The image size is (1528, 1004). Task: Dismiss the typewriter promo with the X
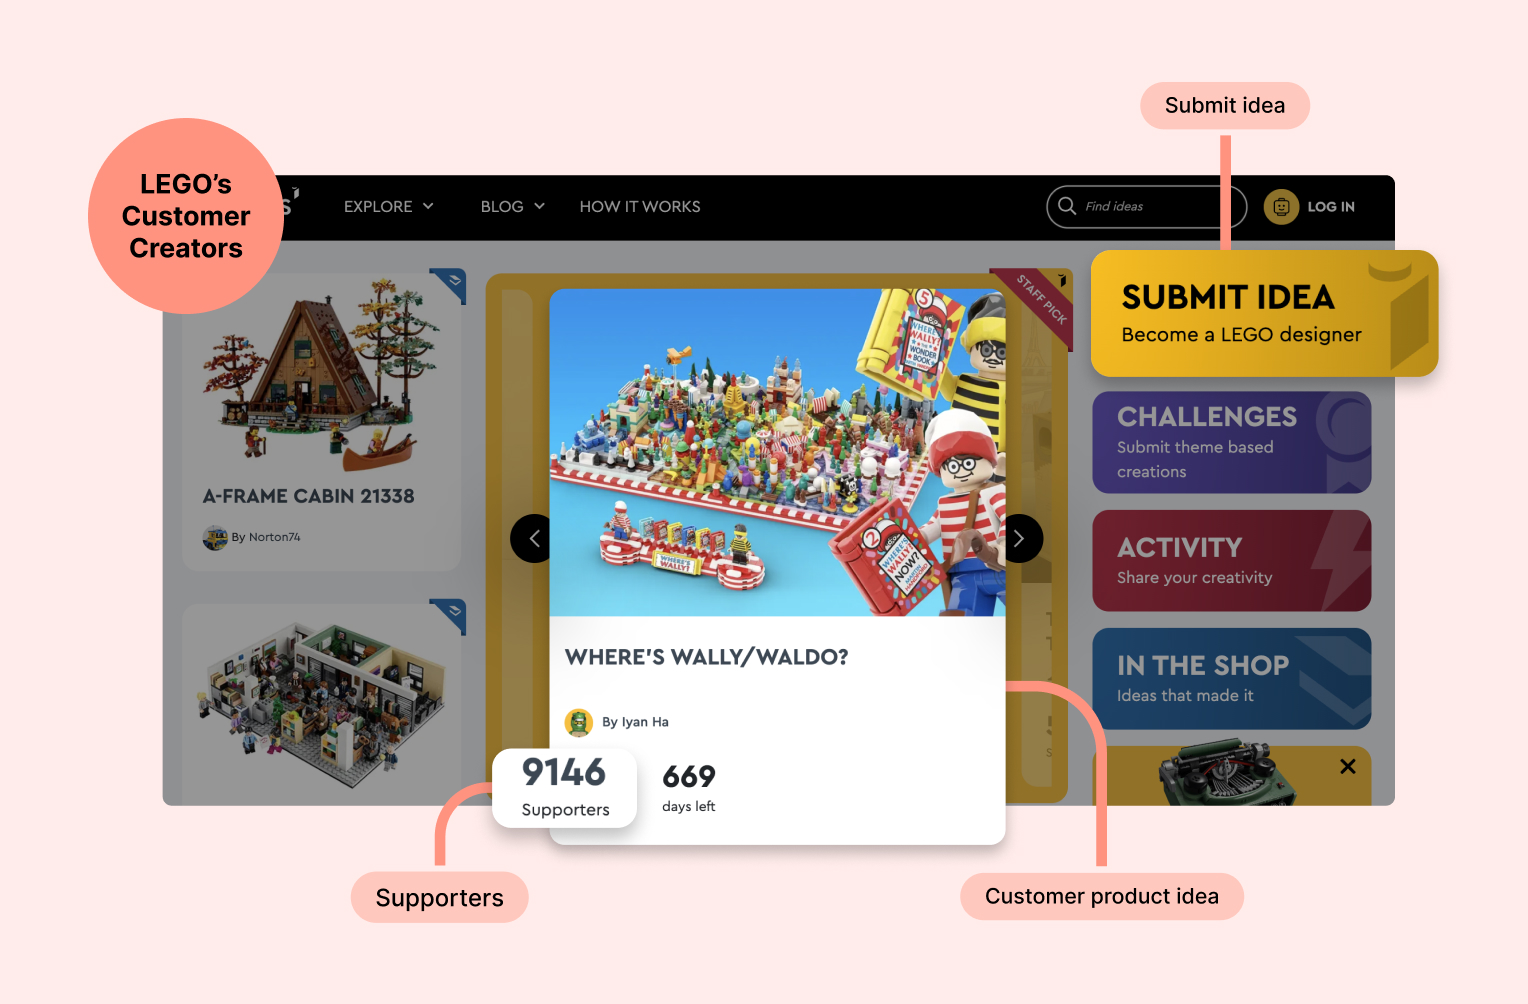1347,765
